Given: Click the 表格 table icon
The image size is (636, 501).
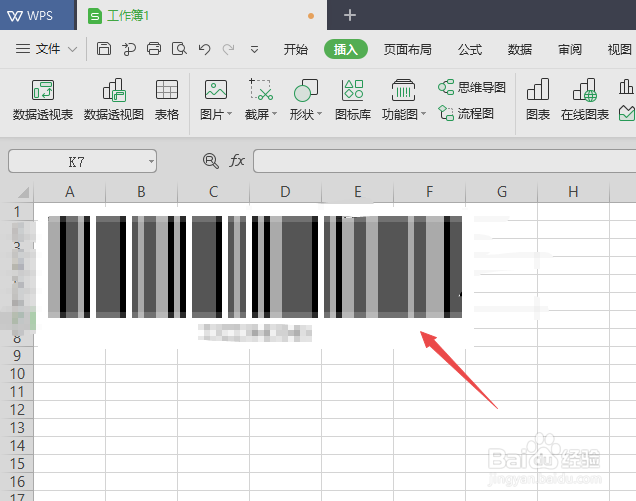Looking at the screenshot, I should tap(167, 100).
